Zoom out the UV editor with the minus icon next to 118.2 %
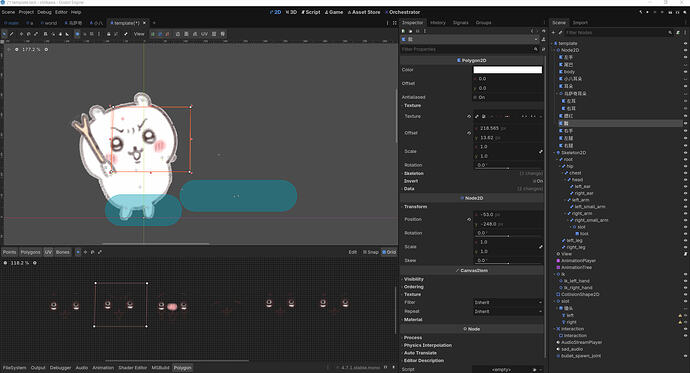Image resolution: width=690 pixels, height=373 pixels. click(x=5, y=263)
